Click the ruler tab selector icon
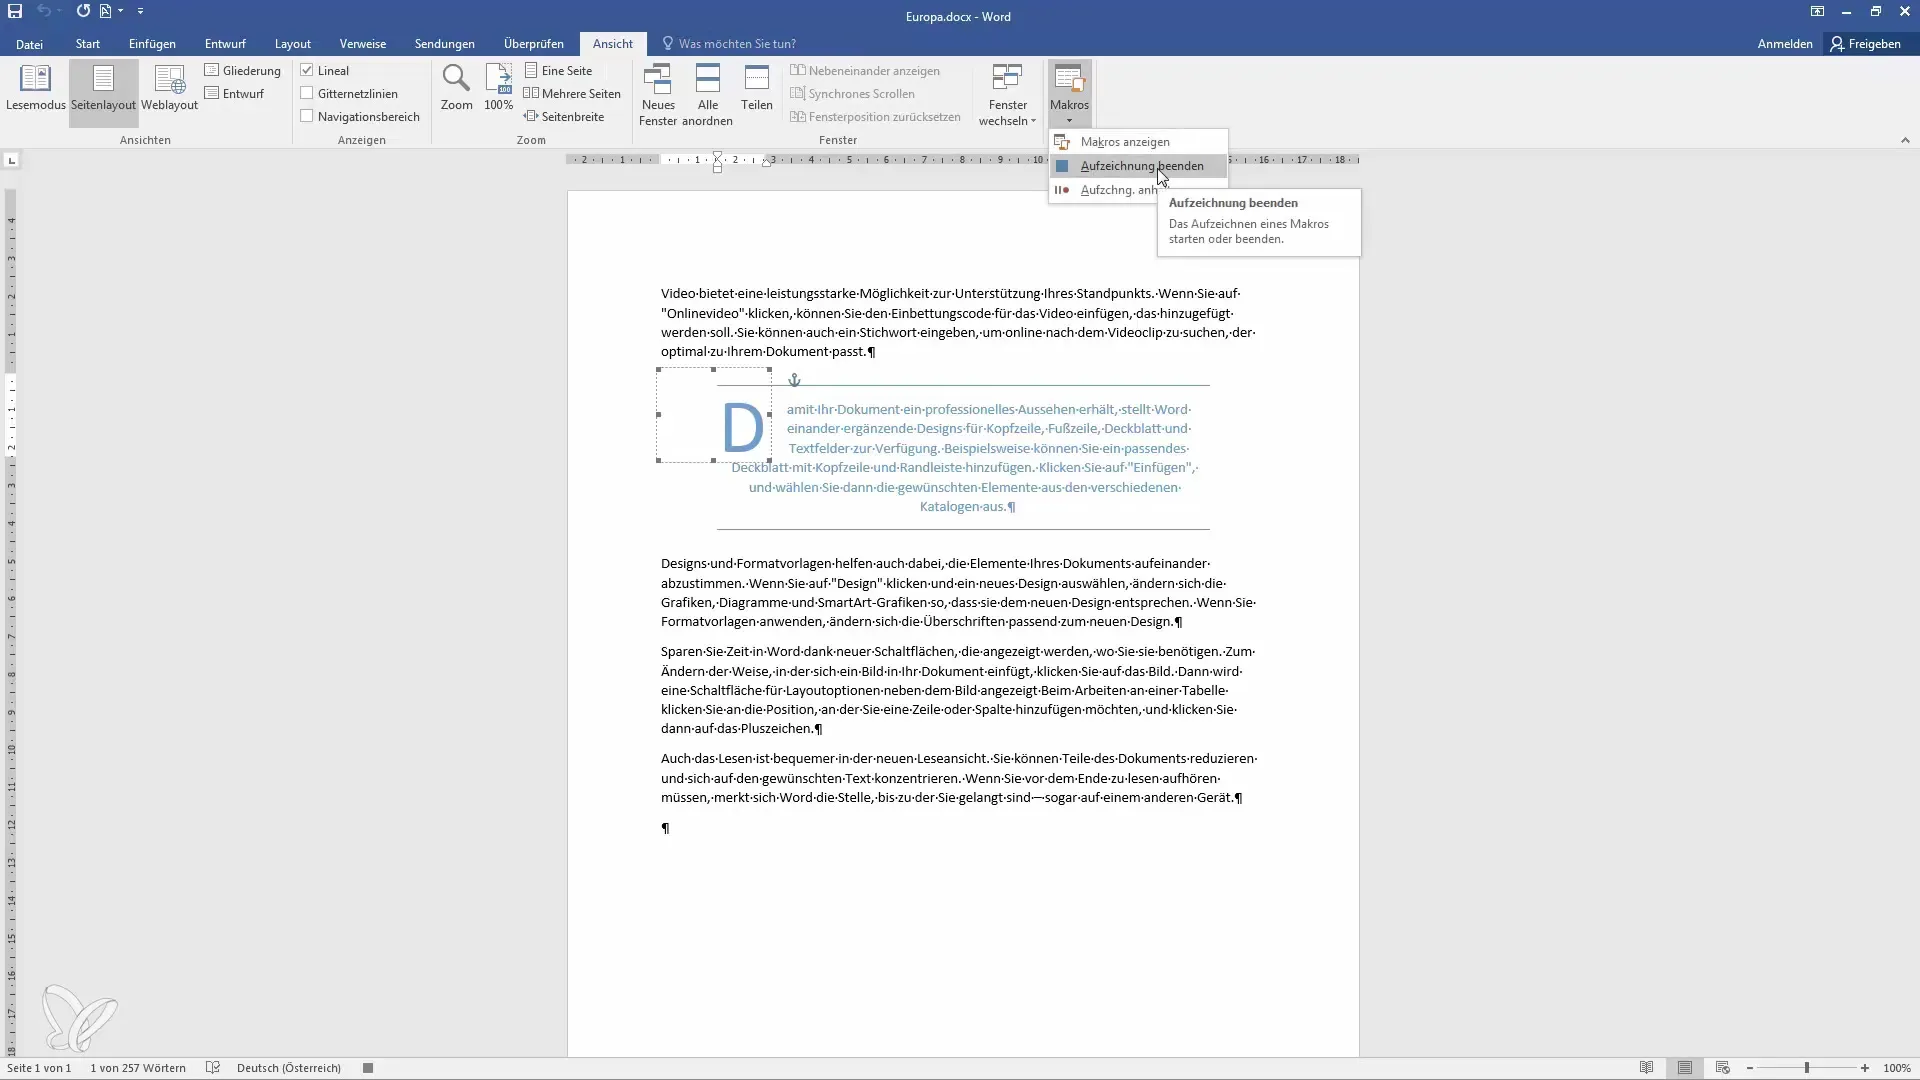Viewport: 1920px width, 1080px height. pyautogui.click(x=11, y=160)
